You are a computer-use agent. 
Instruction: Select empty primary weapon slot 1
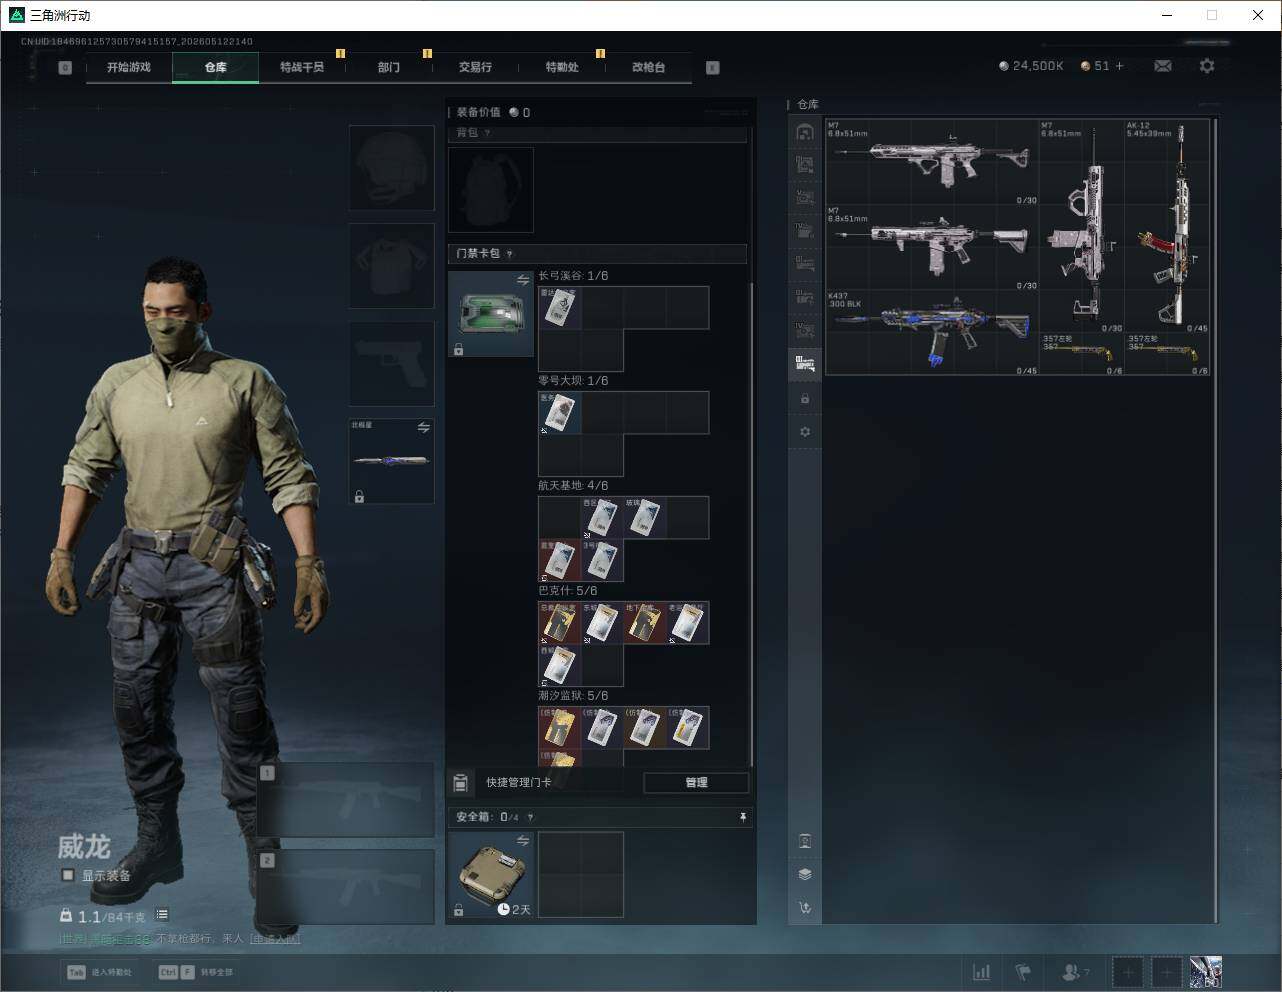click(x=346, y=800)
